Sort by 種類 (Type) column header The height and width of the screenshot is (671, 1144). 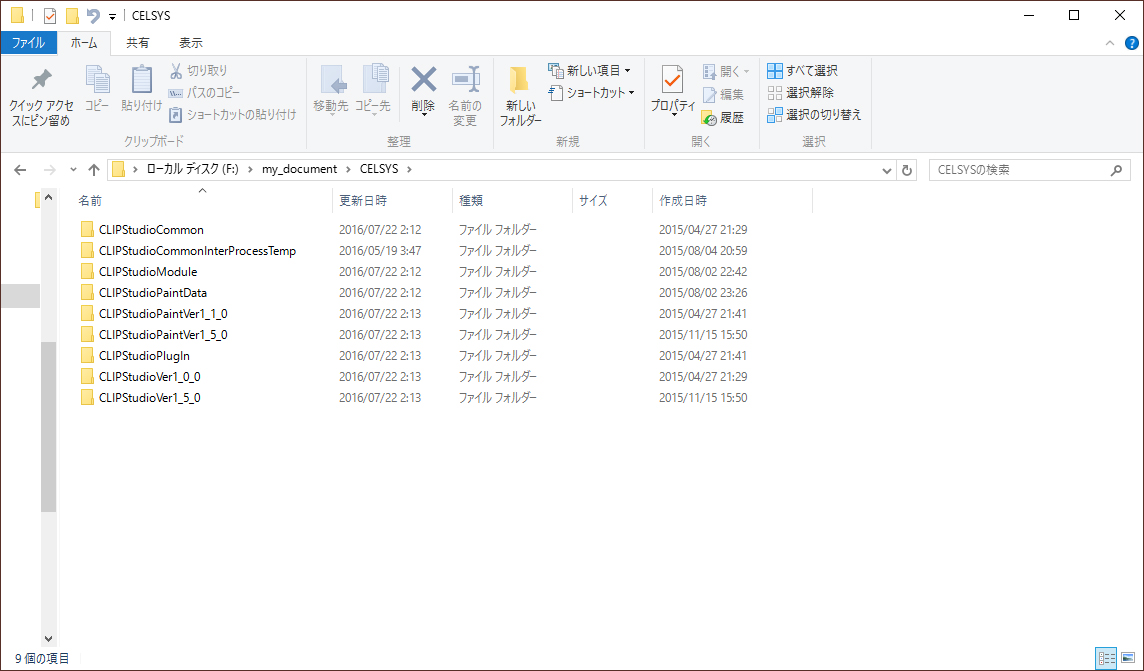[471, 201]
